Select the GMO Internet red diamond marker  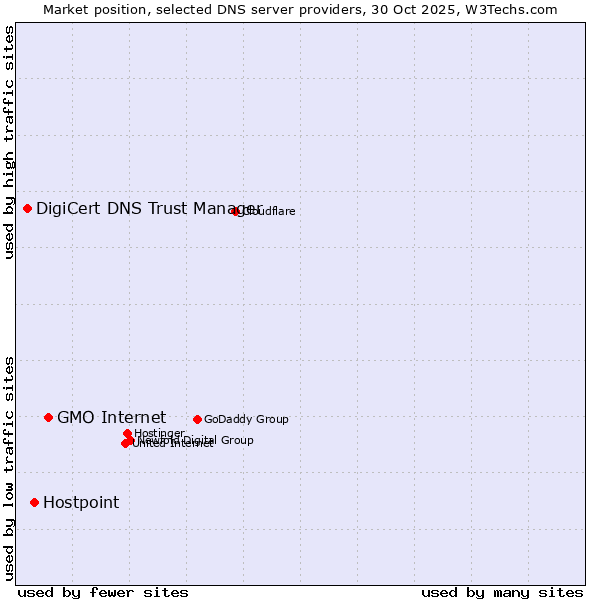[48, 417]
